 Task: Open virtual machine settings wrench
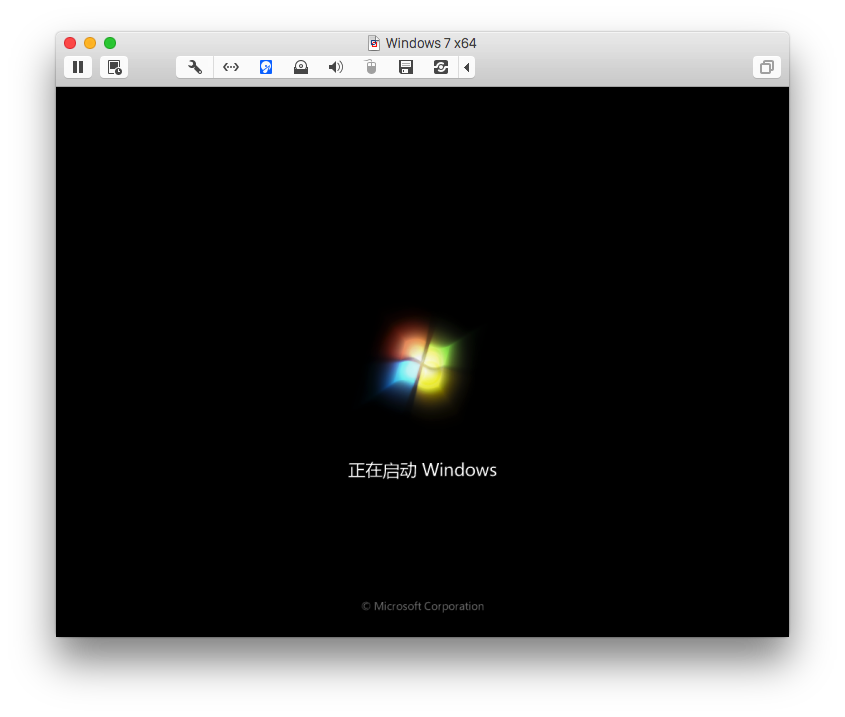(x=195, y=67)
